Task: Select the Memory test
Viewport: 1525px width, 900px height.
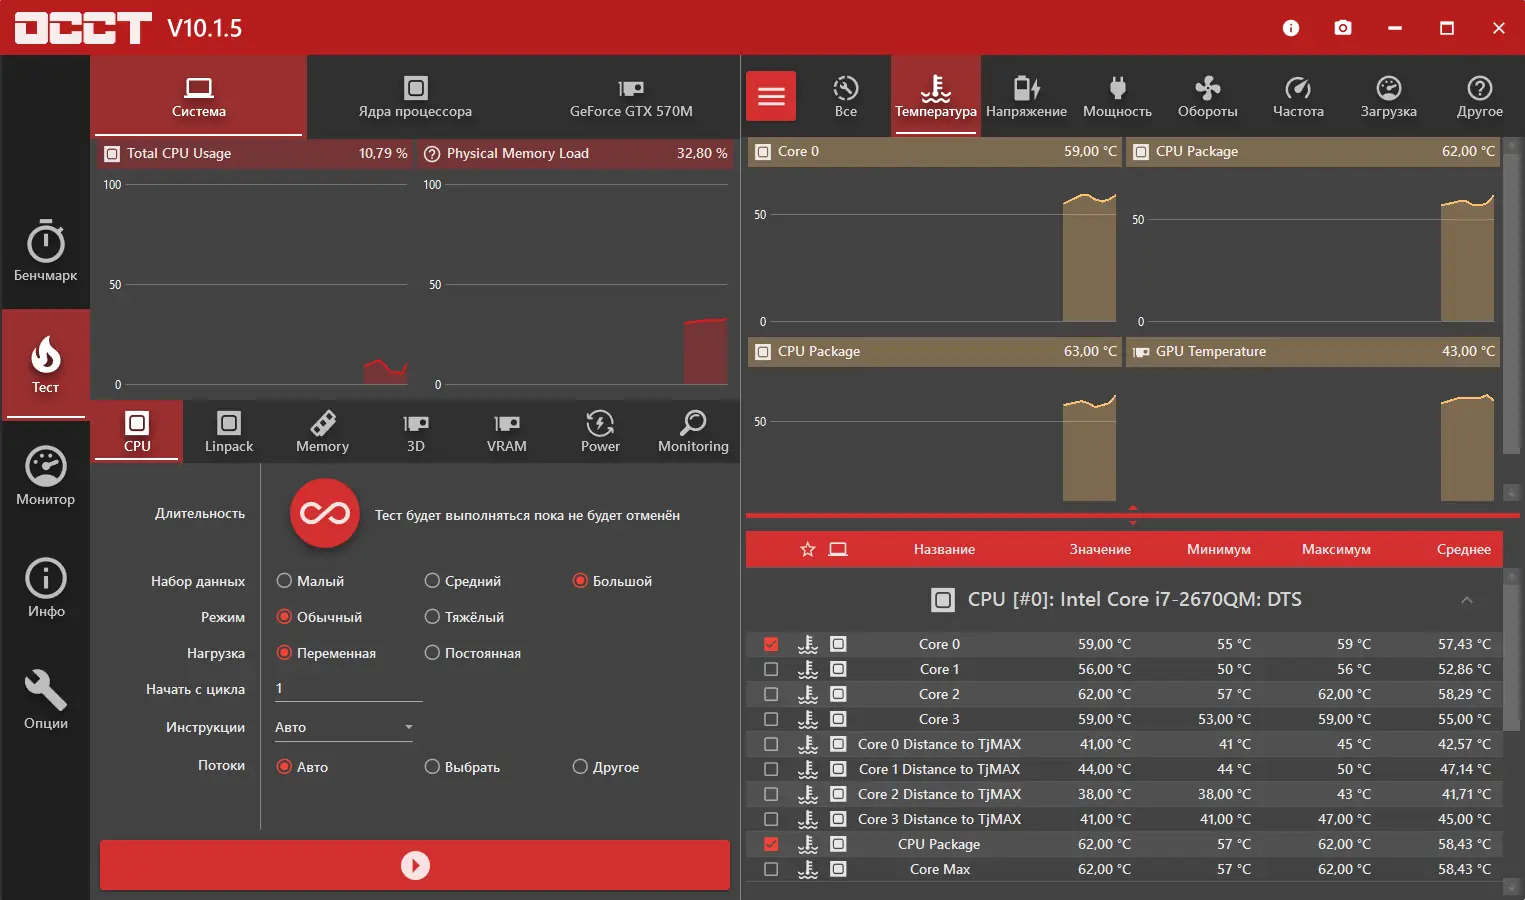Action: coord(322,431)
